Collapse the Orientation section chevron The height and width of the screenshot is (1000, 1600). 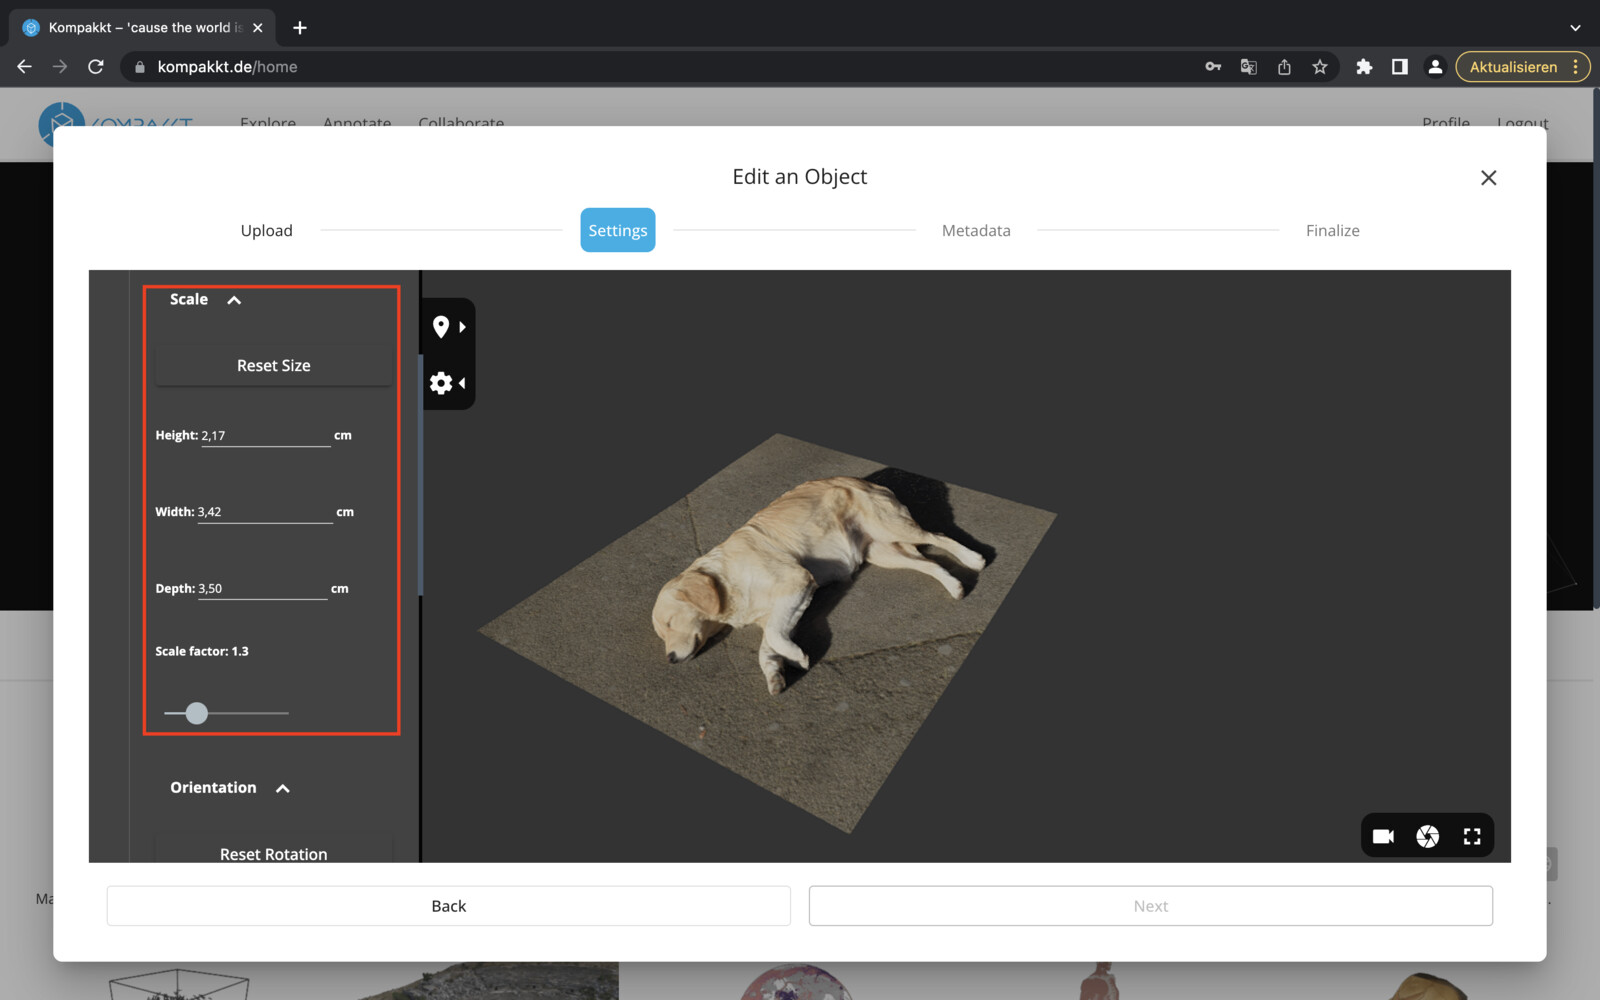283,788
